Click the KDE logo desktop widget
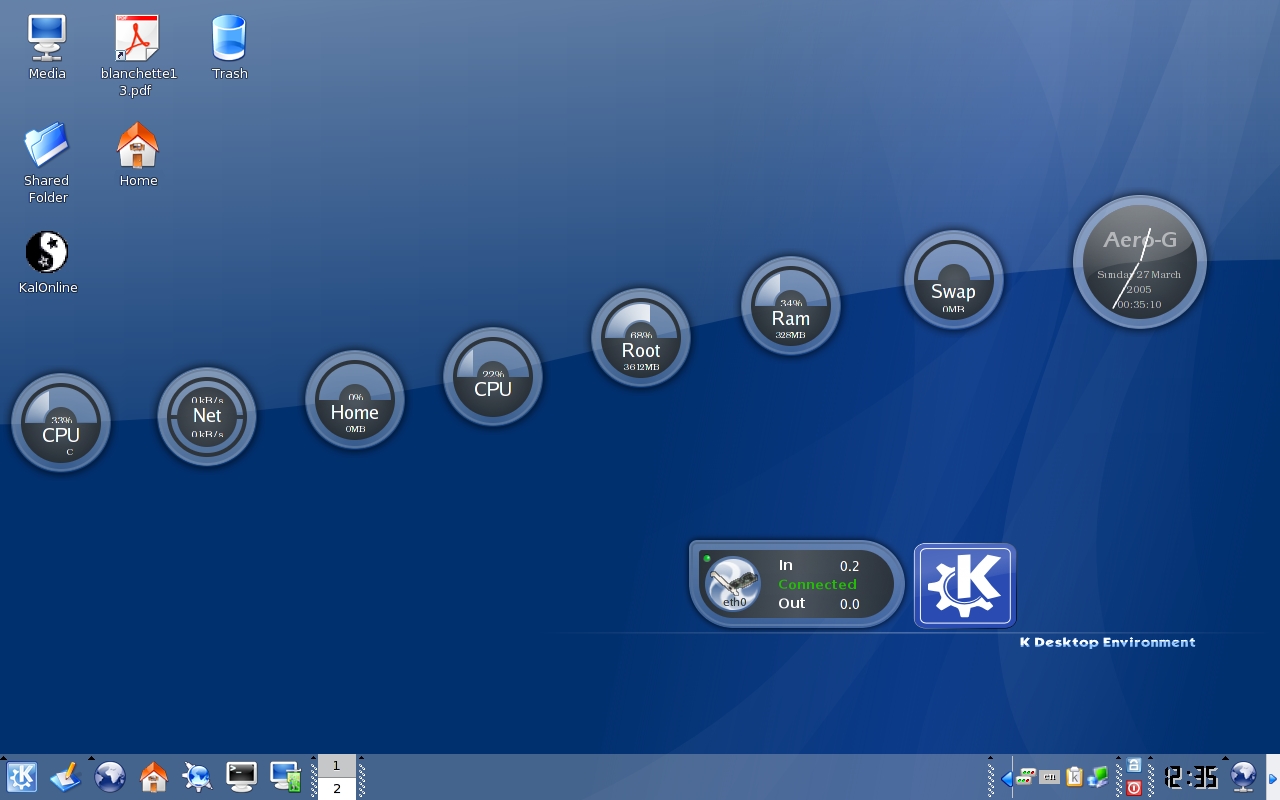Screen dimensions: 1280x800 (965, 586)
